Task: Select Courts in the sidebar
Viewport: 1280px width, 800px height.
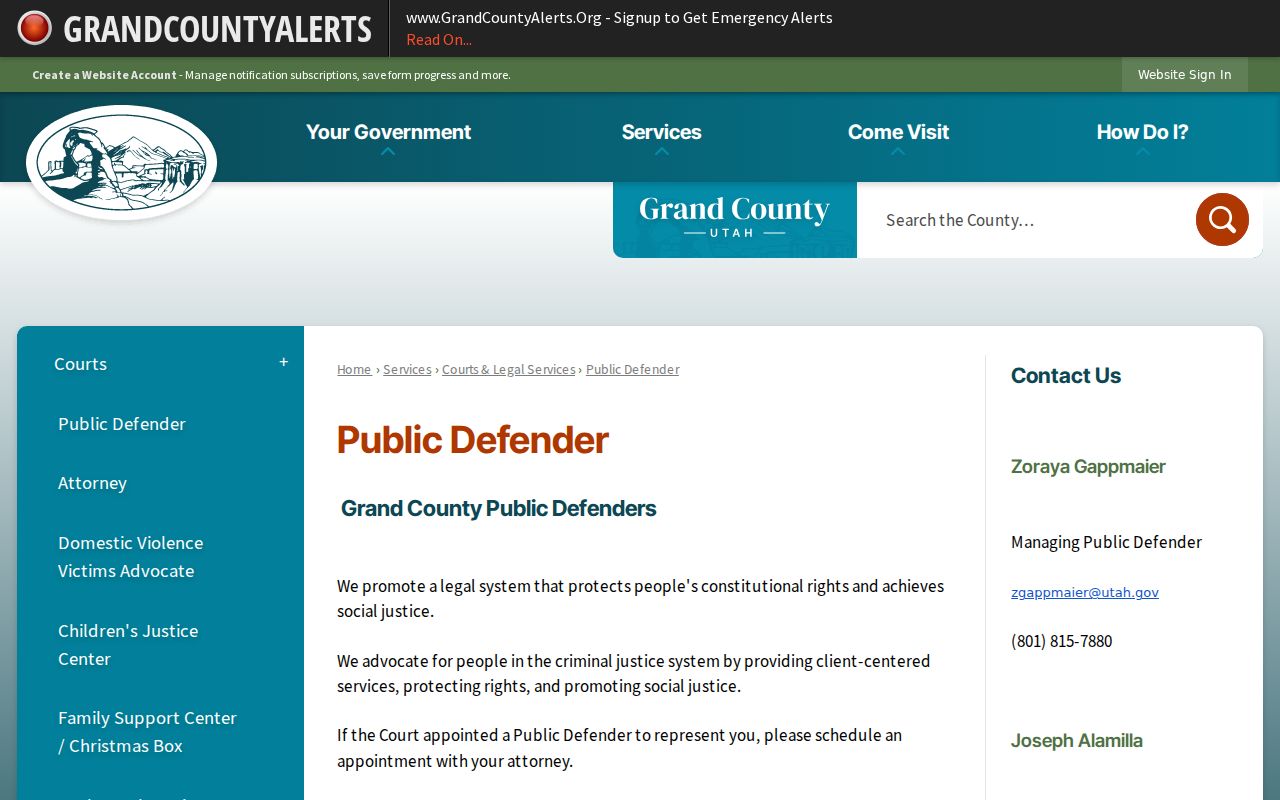Action: coord(80,364)
